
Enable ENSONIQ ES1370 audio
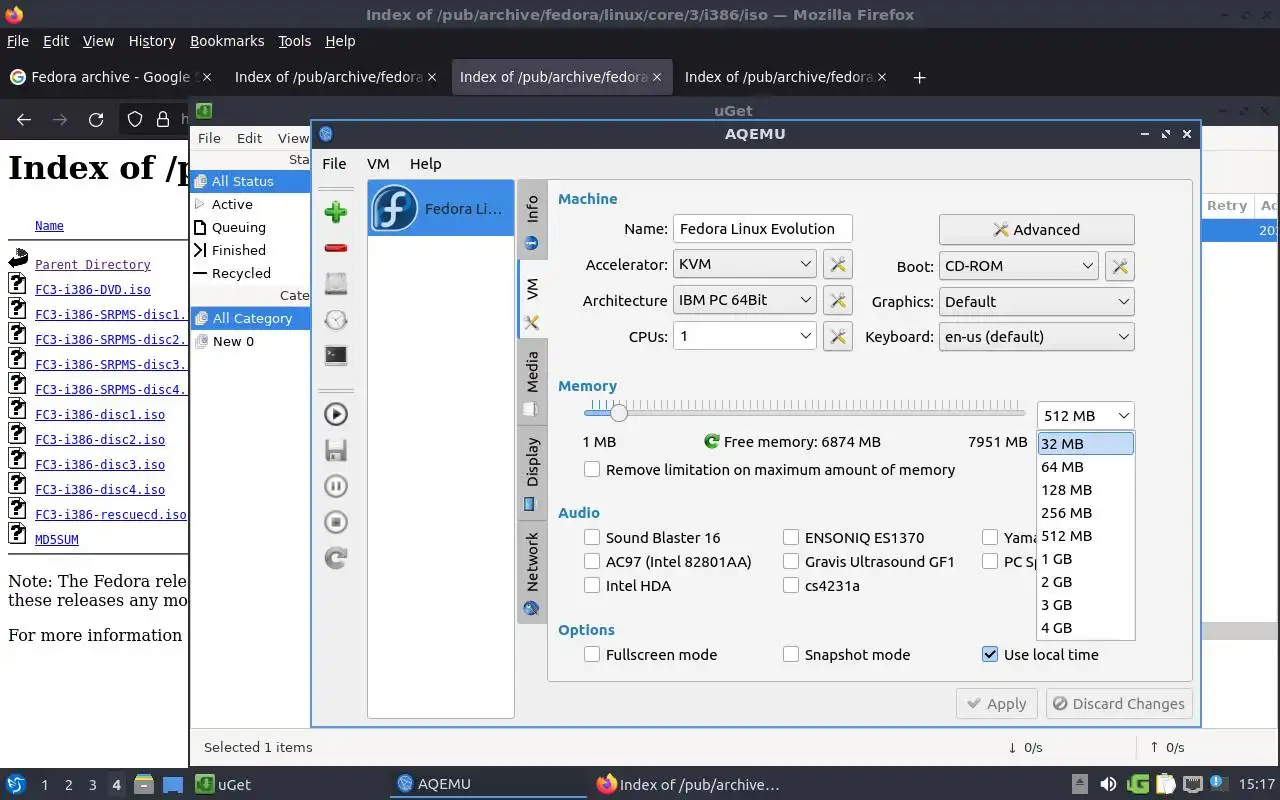[791, 537]
